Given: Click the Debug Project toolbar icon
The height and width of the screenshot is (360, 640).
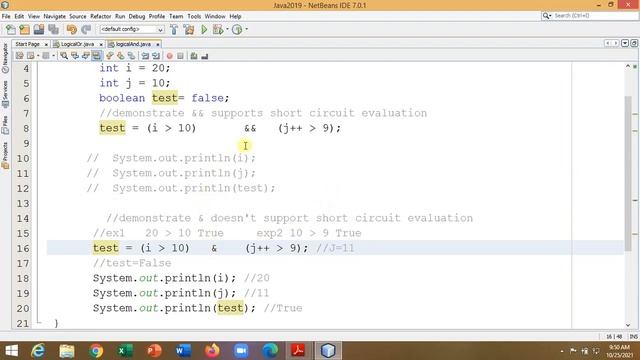Looking at the screenshot, I should [218, 29].
